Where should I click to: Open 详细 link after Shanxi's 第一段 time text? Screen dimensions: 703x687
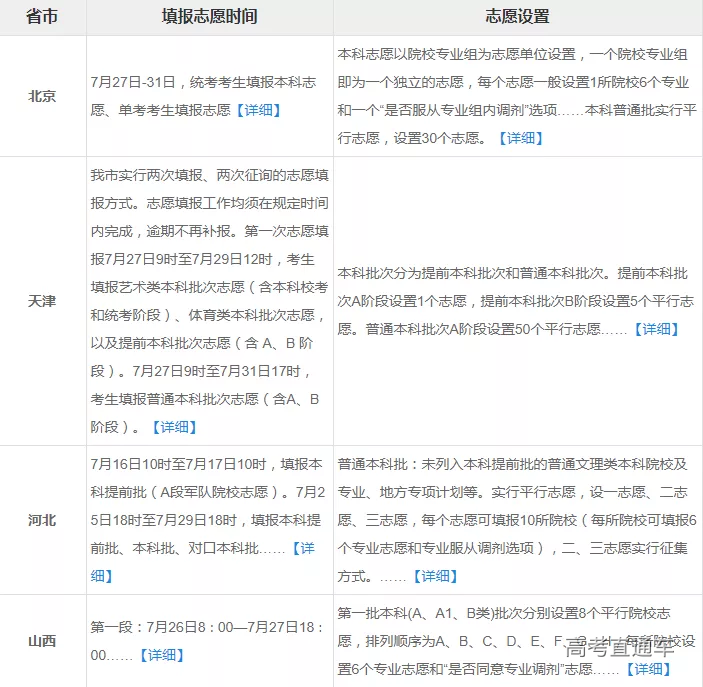(160, 655)
